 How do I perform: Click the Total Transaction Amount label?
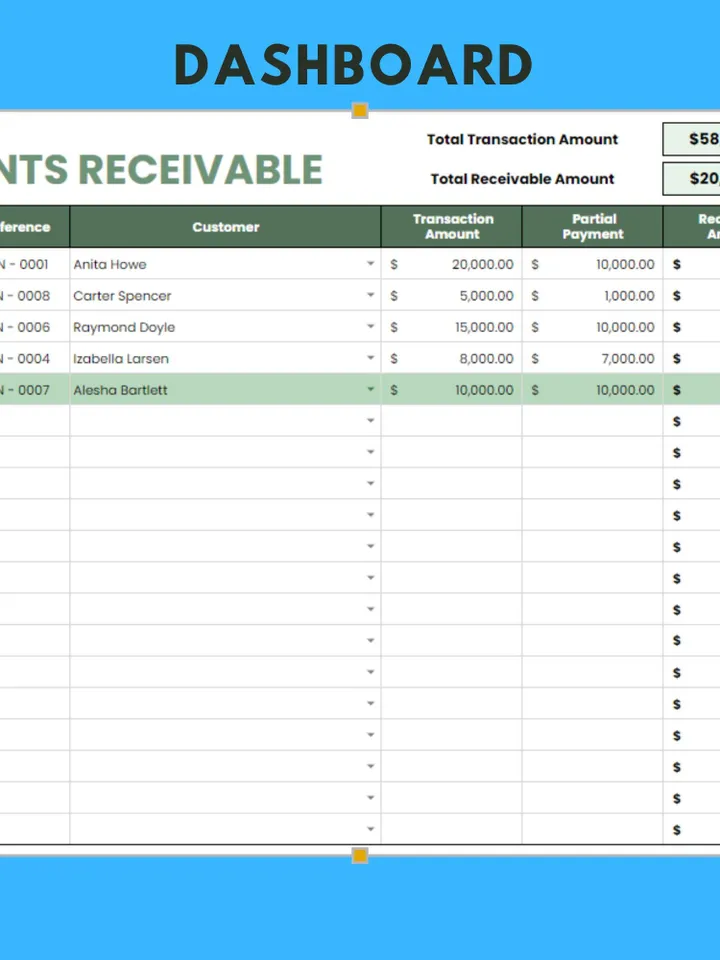[522, 139]
